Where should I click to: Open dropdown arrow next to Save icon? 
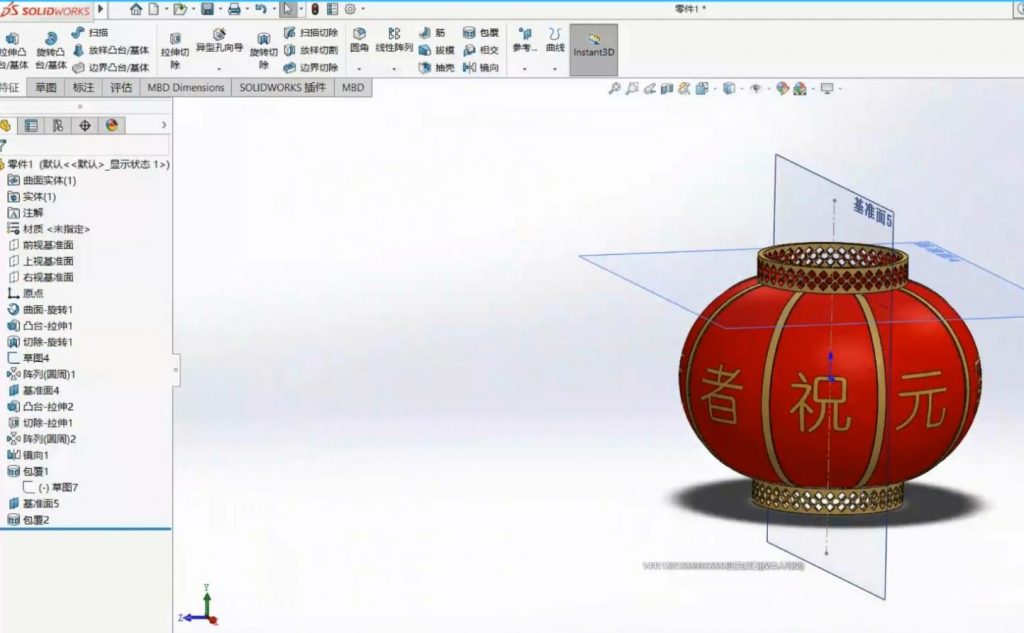click(x=220, y=9)
